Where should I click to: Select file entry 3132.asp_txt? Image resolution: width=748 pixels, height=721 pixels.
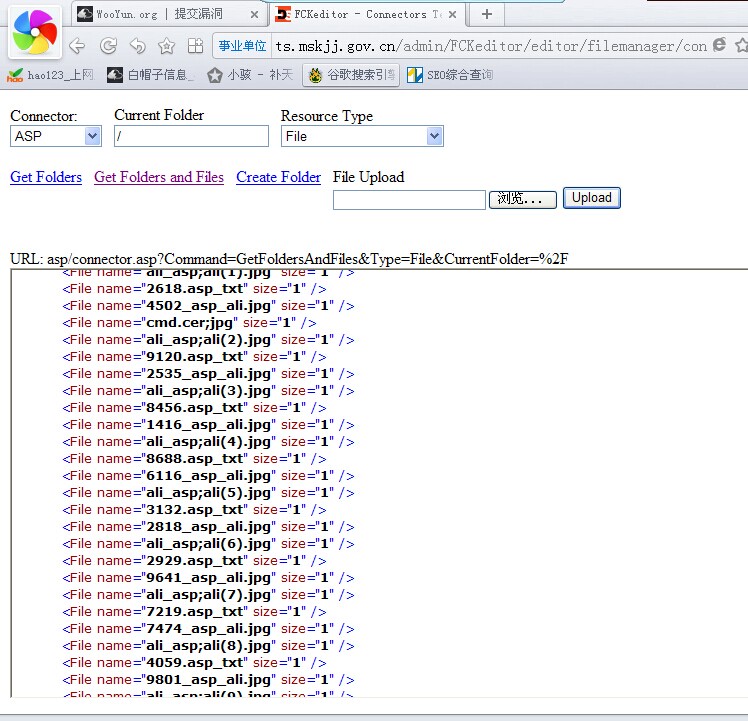coord(194,510)
